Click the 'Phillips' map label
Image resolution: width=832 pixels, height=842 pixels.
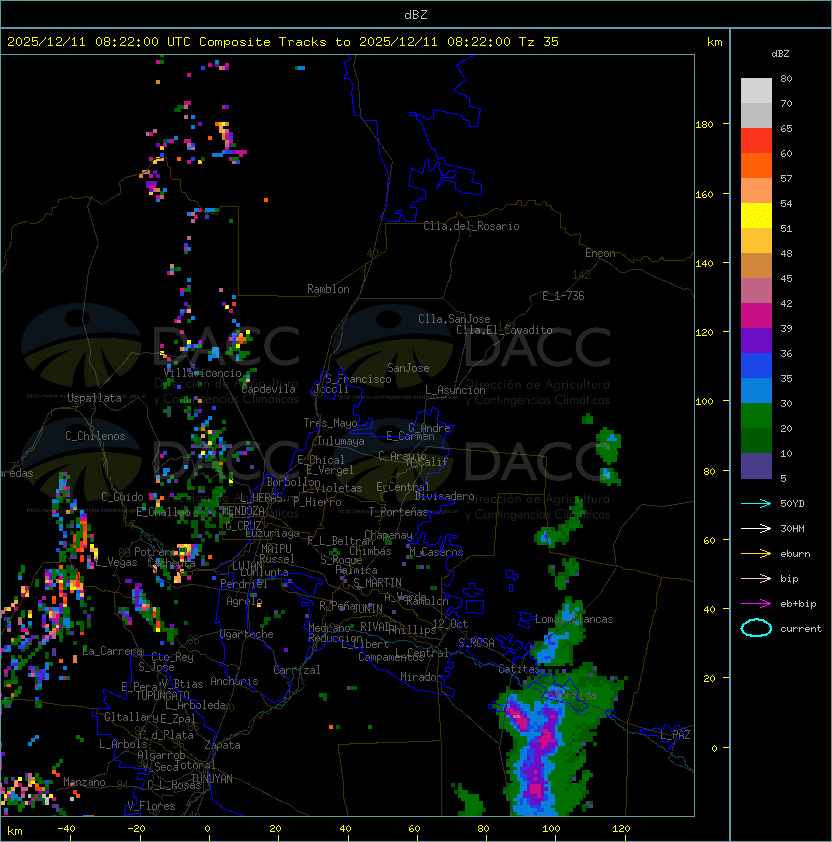click(412, 630)
